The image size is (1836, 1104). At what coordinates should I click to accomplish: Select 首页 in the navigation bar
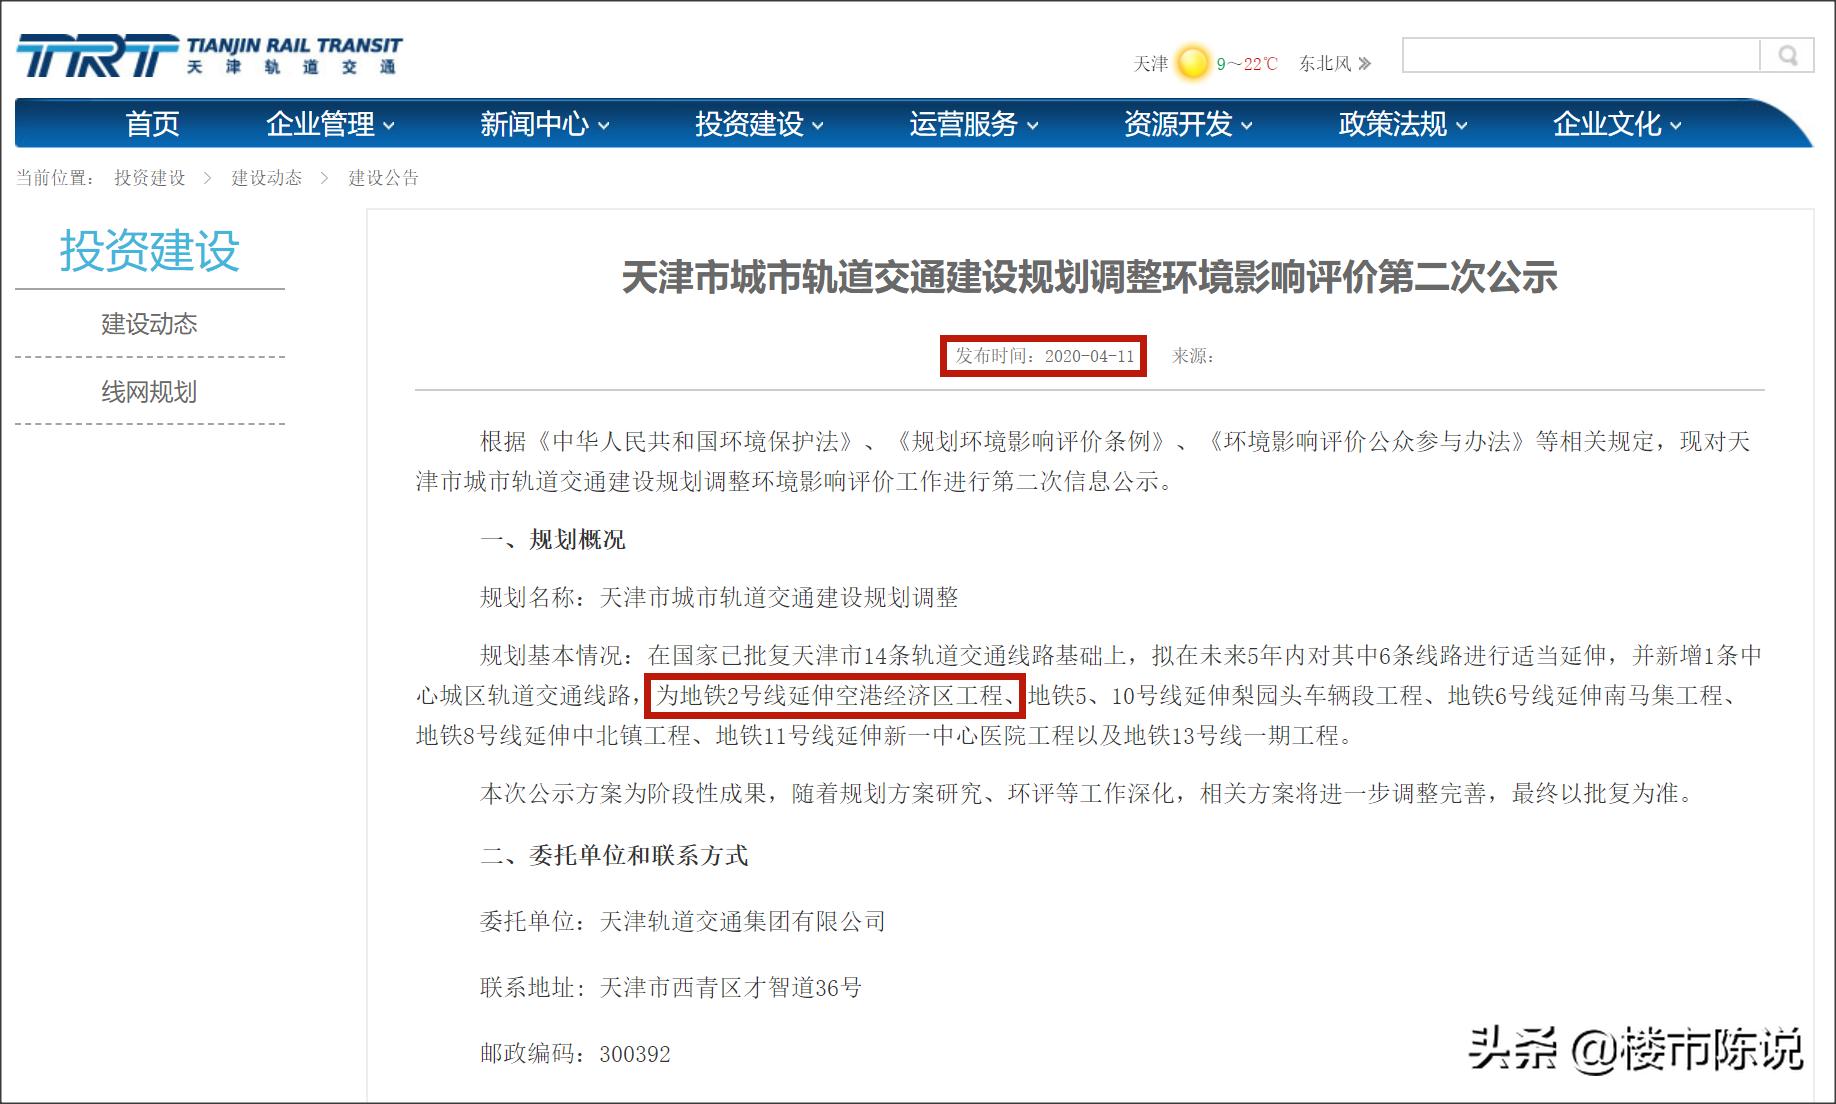pos(151,124)
